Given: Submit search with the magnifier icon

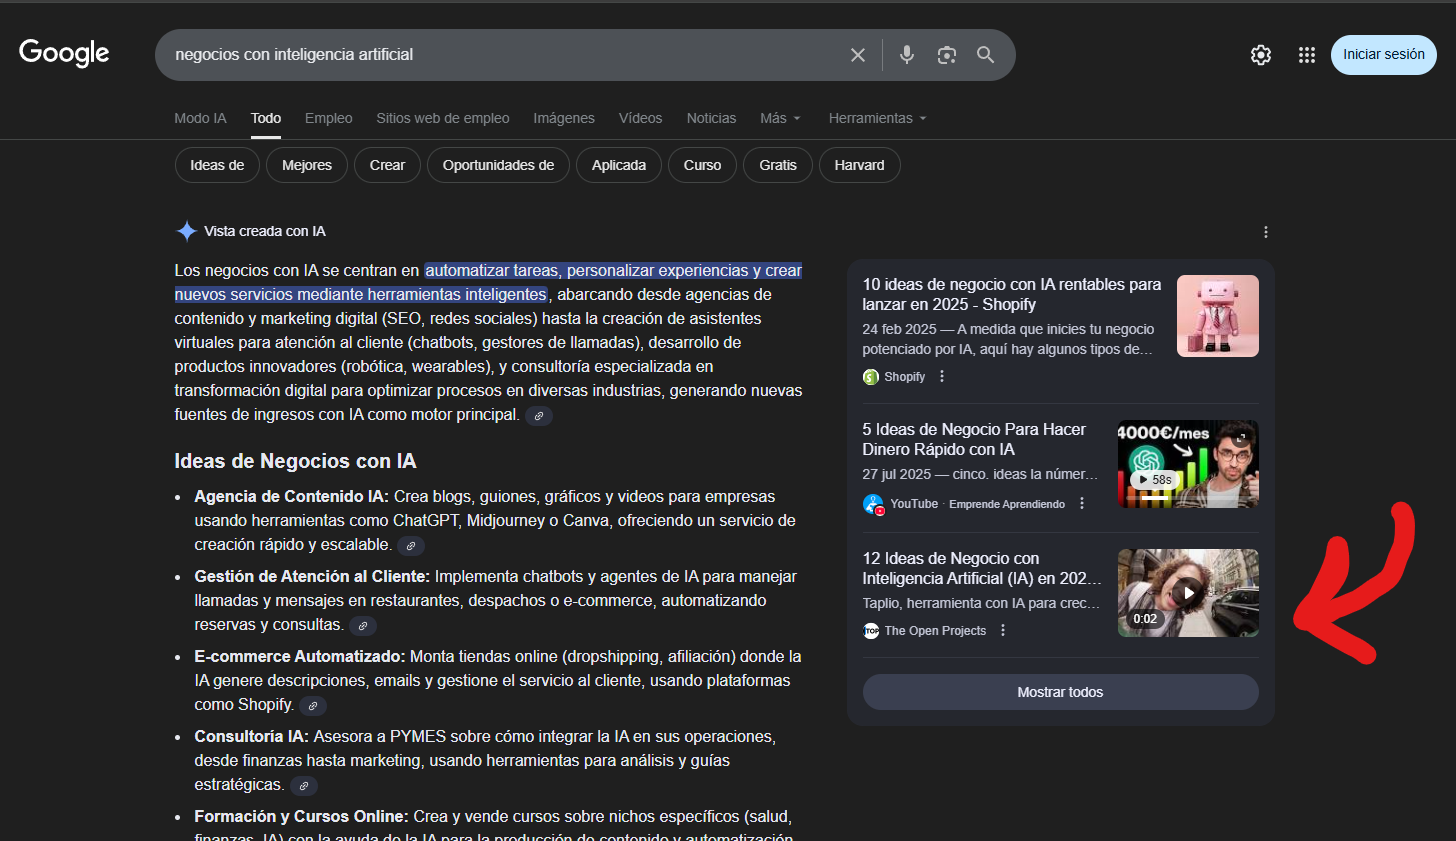Looking at the screenshot, I should pos(986,55).
